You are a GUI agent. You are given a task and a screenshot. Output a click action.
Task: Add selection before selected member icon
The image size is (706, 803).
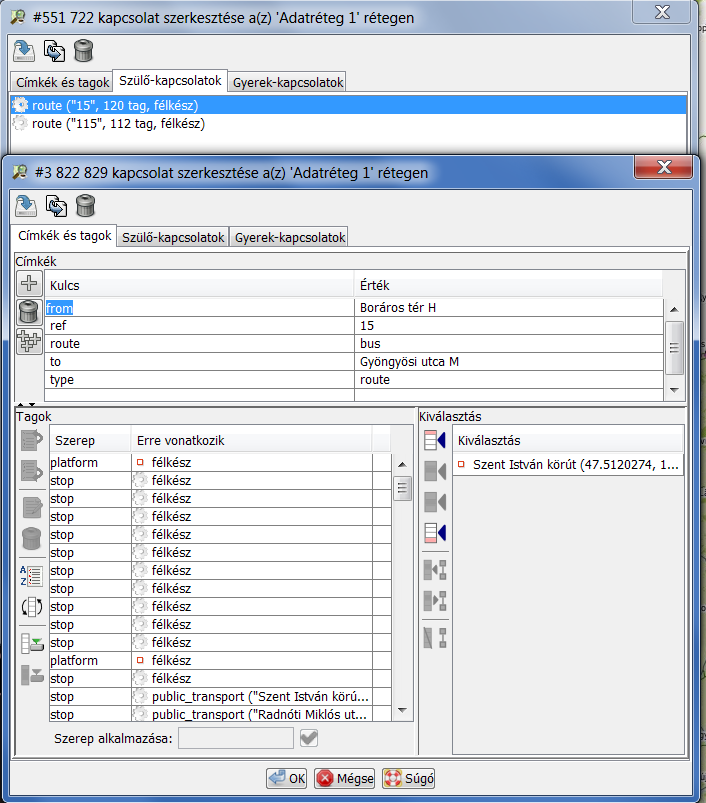pyautogui.click(x=435, y=471)
